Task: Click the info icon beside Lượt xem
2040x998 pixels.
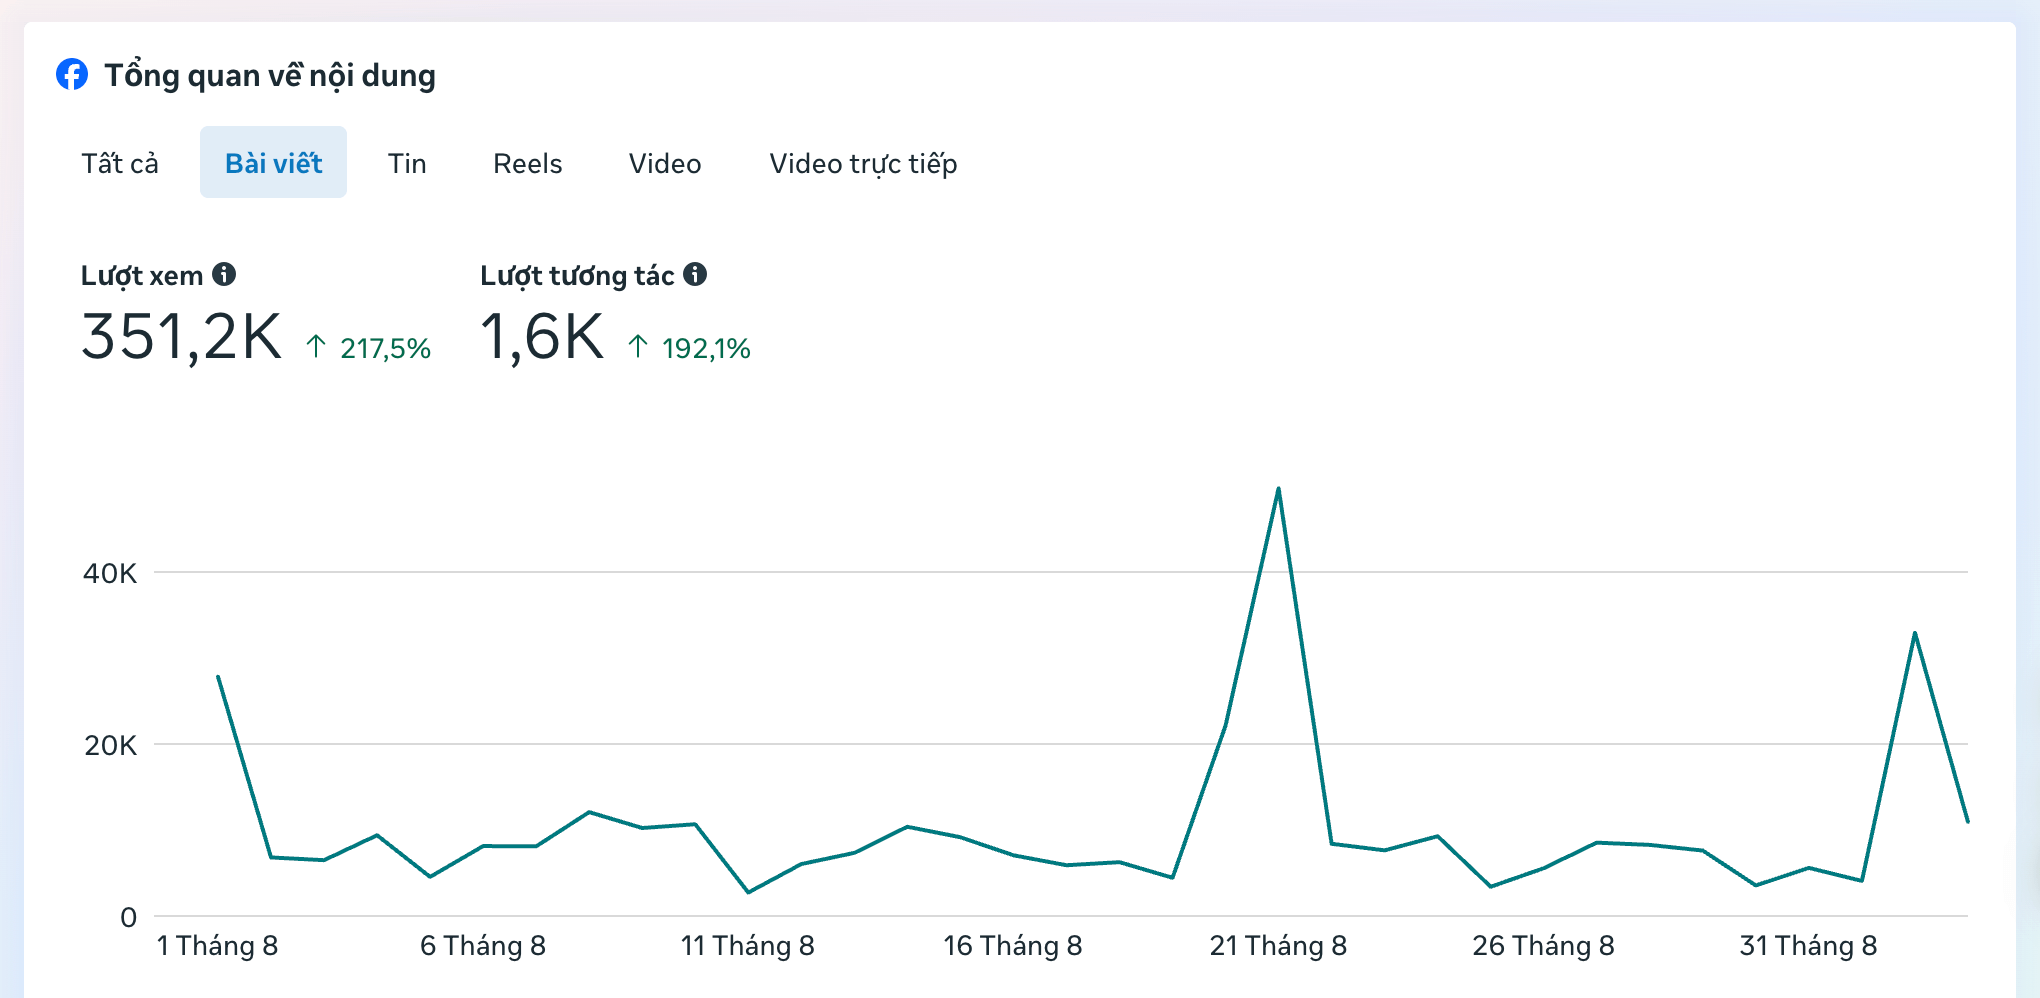Action: [224, 274]
